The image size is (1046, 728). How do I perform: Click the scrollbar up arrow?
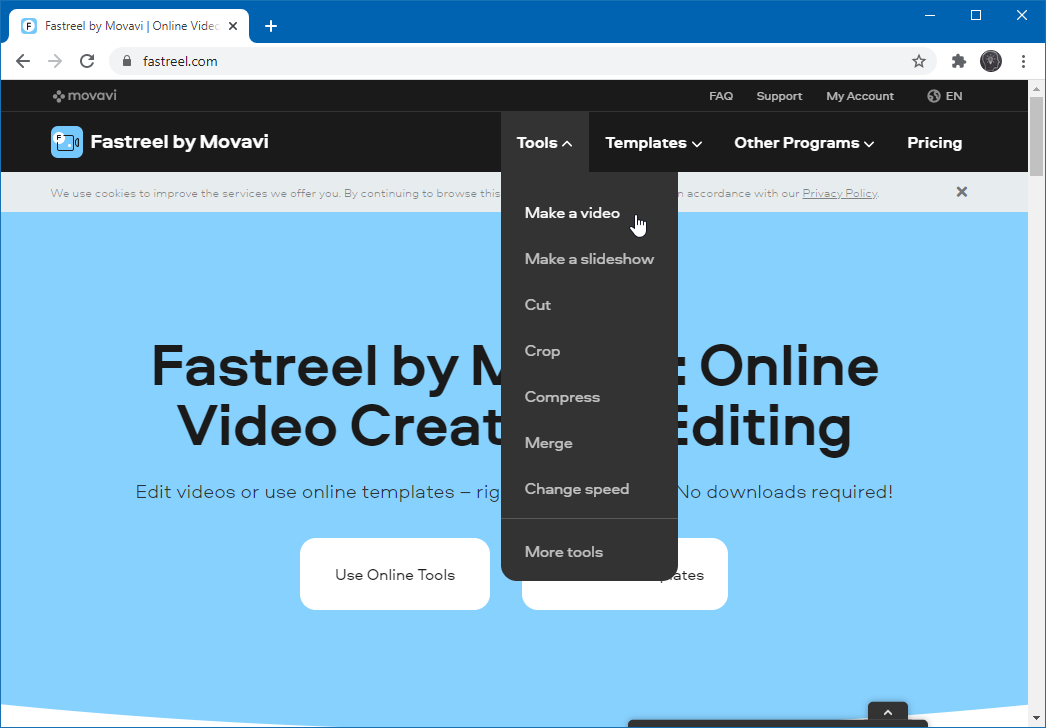pyautogui.click(x=1036, y=88)
